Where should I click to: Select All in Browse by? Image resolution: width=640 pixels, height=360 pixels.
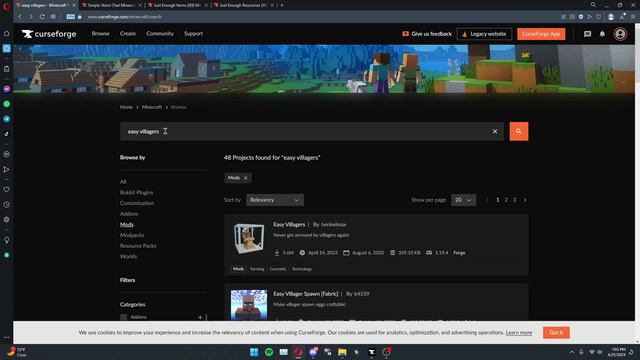pyautogui.click(x=123, y=182)
